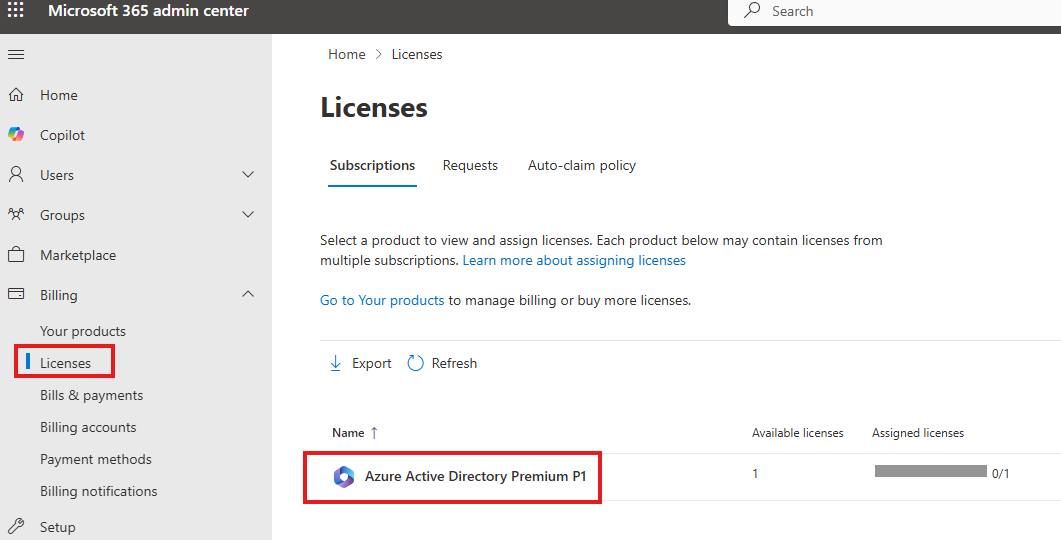The image size is (1061, 540).
Task: Click the Users person icon
Action: (16, 175)
